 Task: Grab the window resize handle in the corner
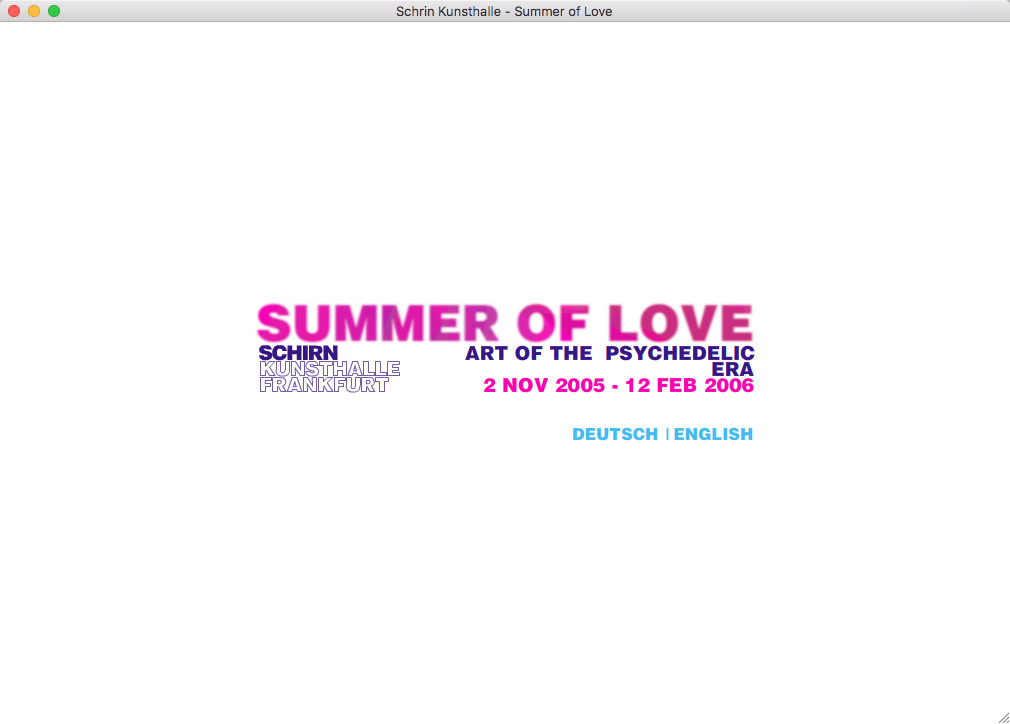1002,716
